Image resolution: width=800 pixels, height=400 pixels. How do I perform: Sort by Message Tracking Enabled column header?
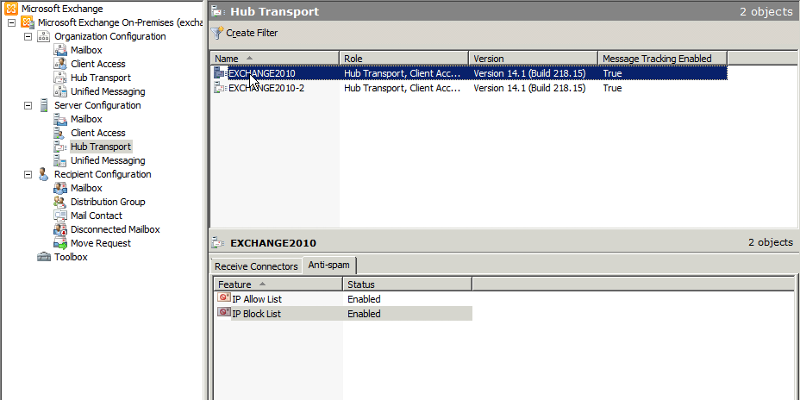pyautogui.click(x=663, y=58)
